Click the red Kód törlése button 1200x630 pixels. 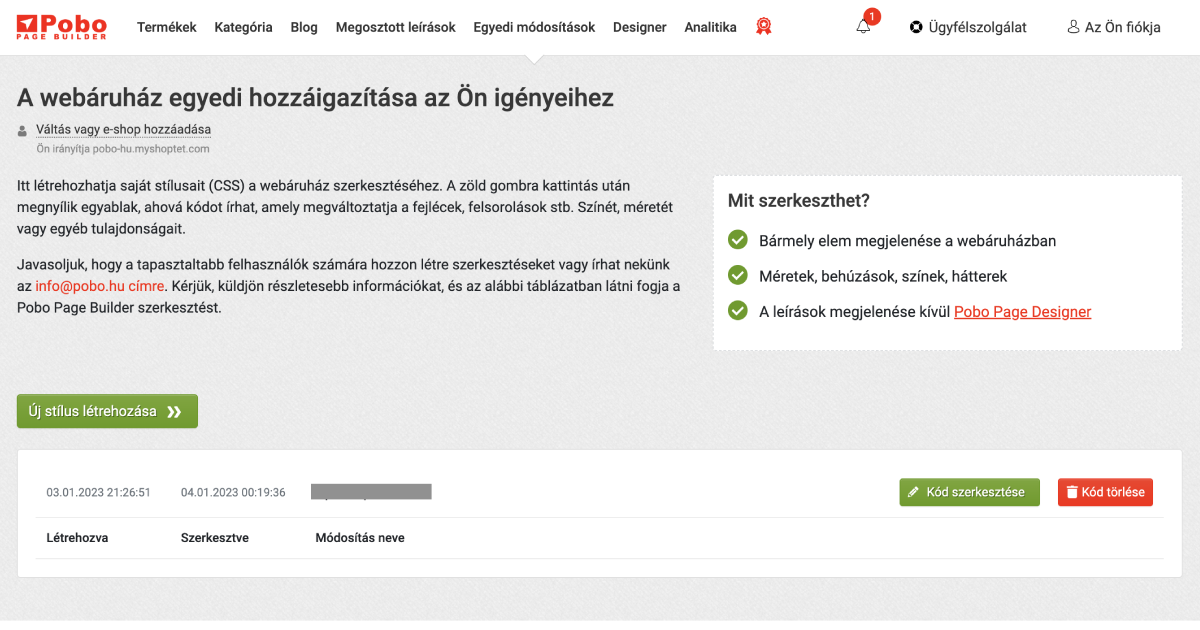[x=1105, y=492]
